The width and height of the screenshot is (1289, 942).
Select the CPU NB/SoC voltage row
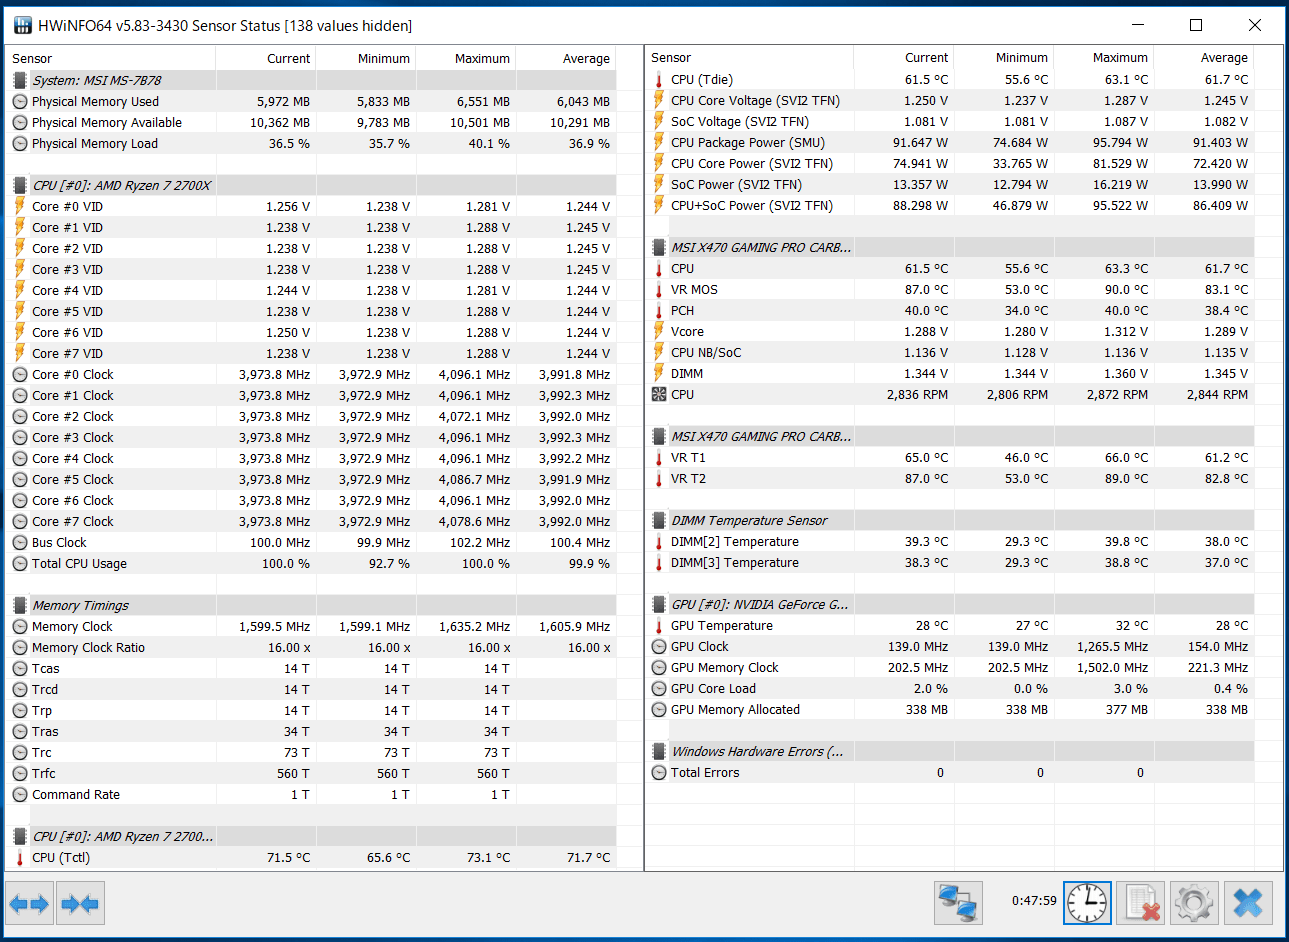tap(950, 353)
